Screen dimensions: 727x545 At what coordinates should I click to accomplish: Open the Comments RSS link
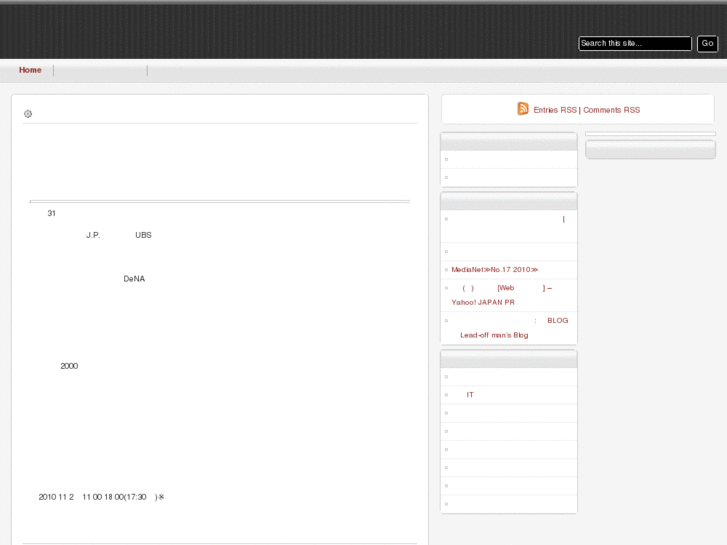point(612,110)
